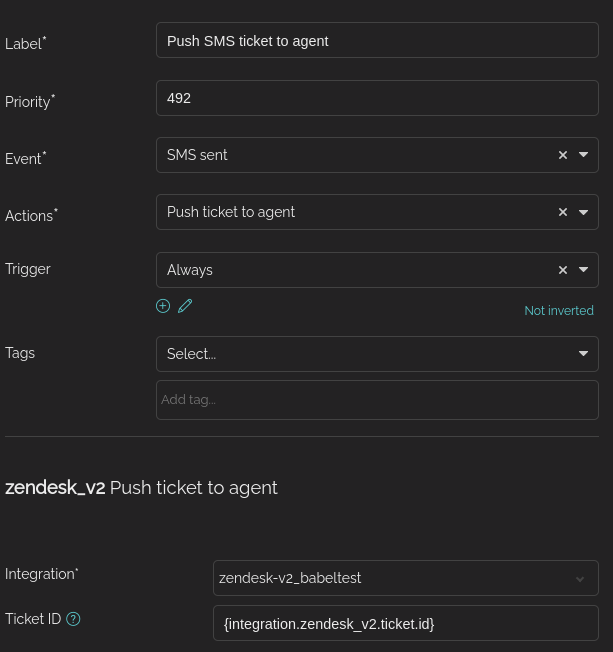Screen dimensions: 613x652
Task: Click the Always trigger value
Action: [x=190, y=270]
